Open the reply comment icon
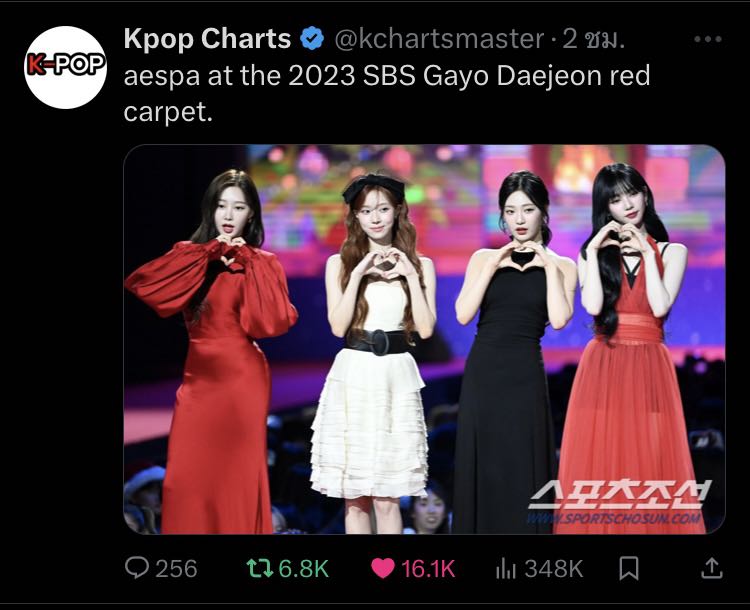This screenshot has width=750, height=610. click(137, 568)
